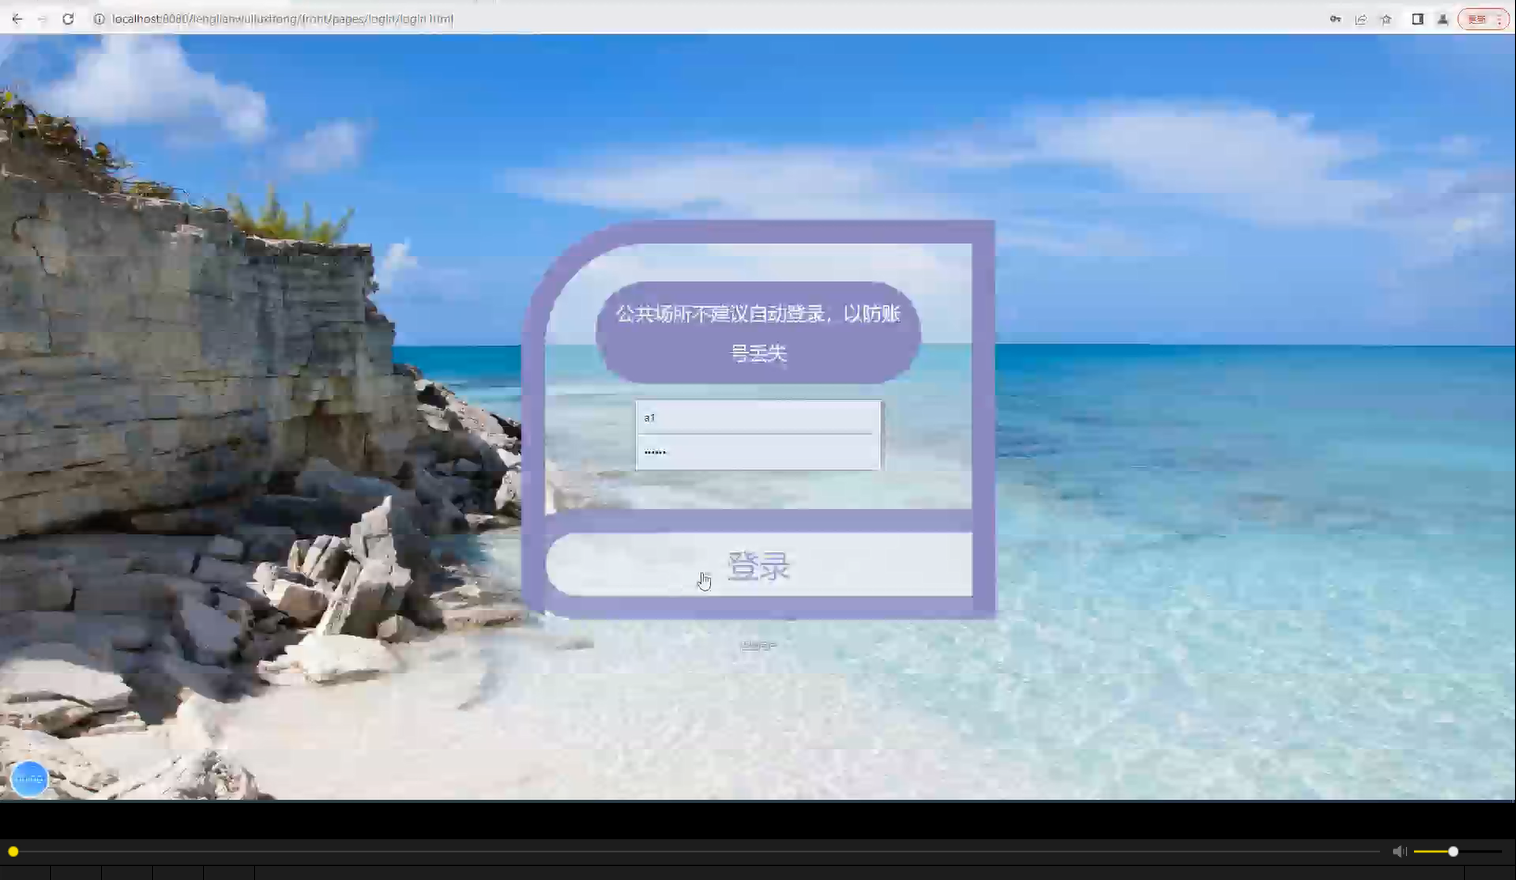Click the share icon in the browser toolbar
This screenshot has height=880, width=1516.
pos(1360,18)
